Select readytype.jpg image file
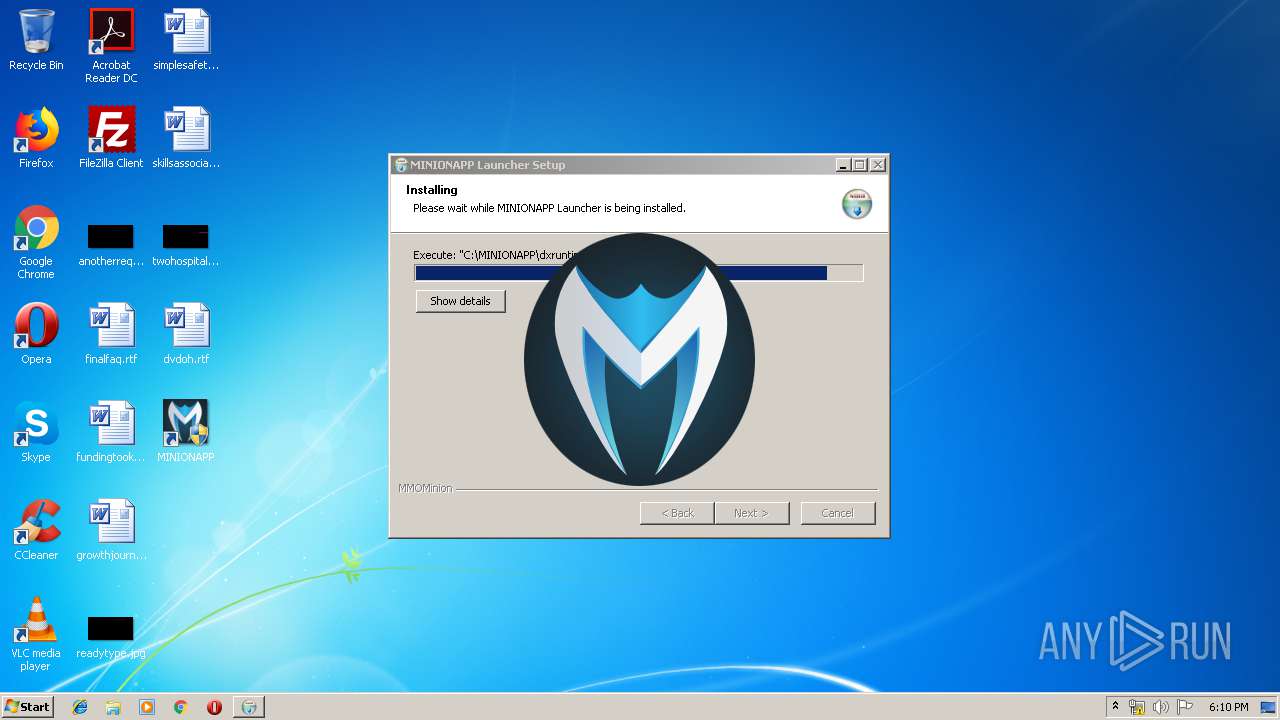Screen dimensions: 1280x720 (111, 637)
